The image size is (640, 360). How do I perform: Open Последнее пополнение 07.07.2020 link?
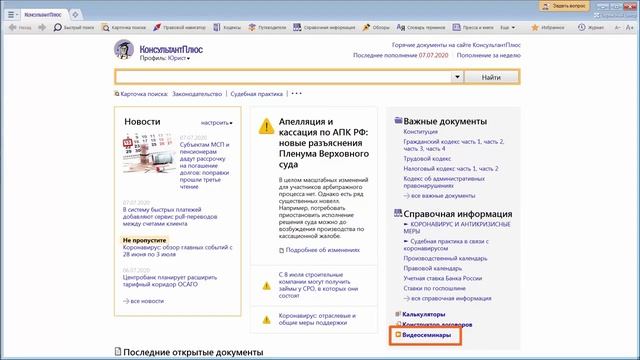click(x=400, y=55)
